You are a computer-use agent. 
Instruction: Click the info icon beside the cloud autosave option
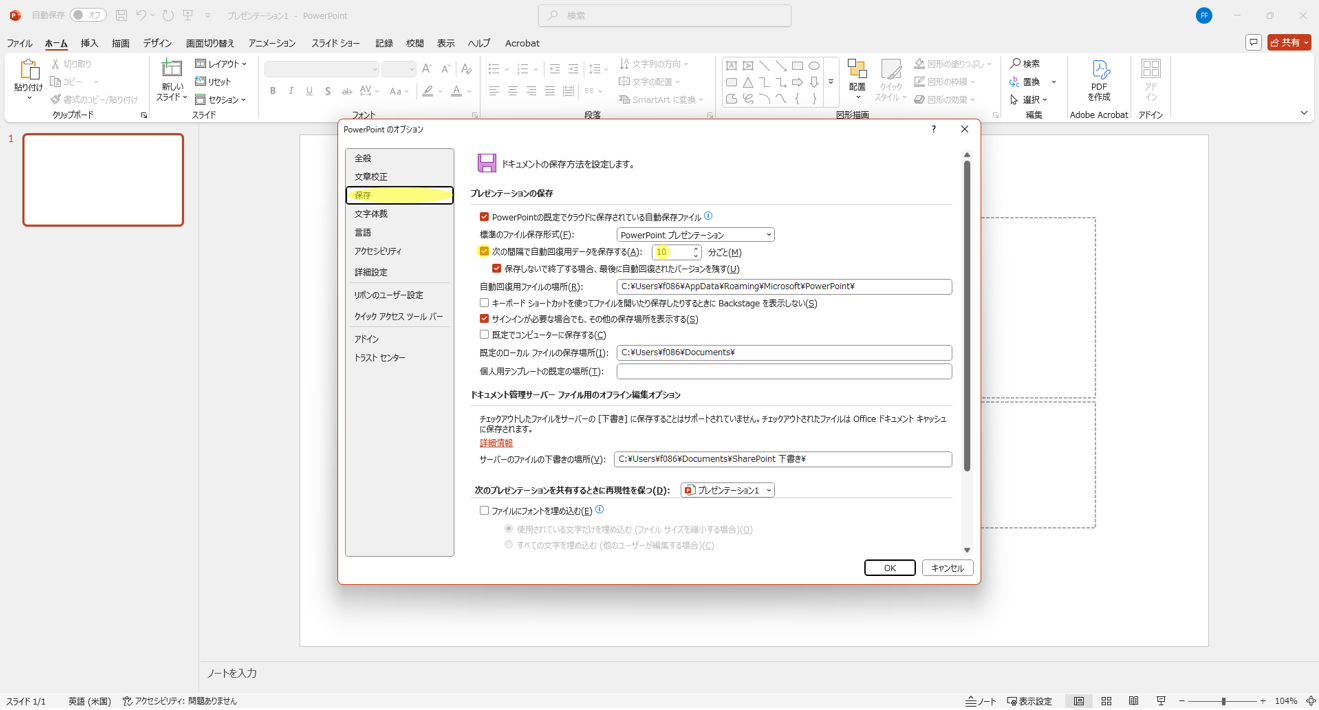[x=708, y=216]
